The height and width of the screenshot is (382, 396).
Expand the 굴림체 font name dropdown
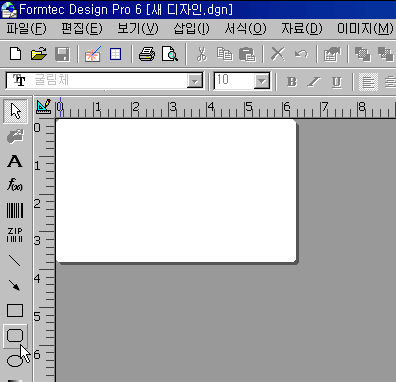(x=195, y=81)
